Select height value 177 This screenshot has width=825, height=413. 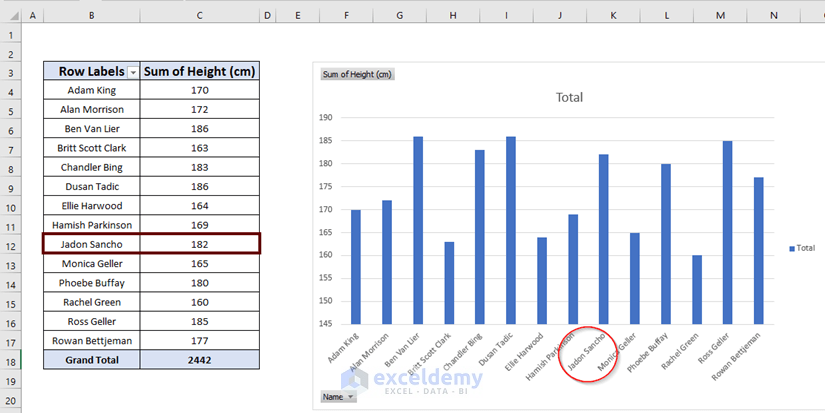200,341
